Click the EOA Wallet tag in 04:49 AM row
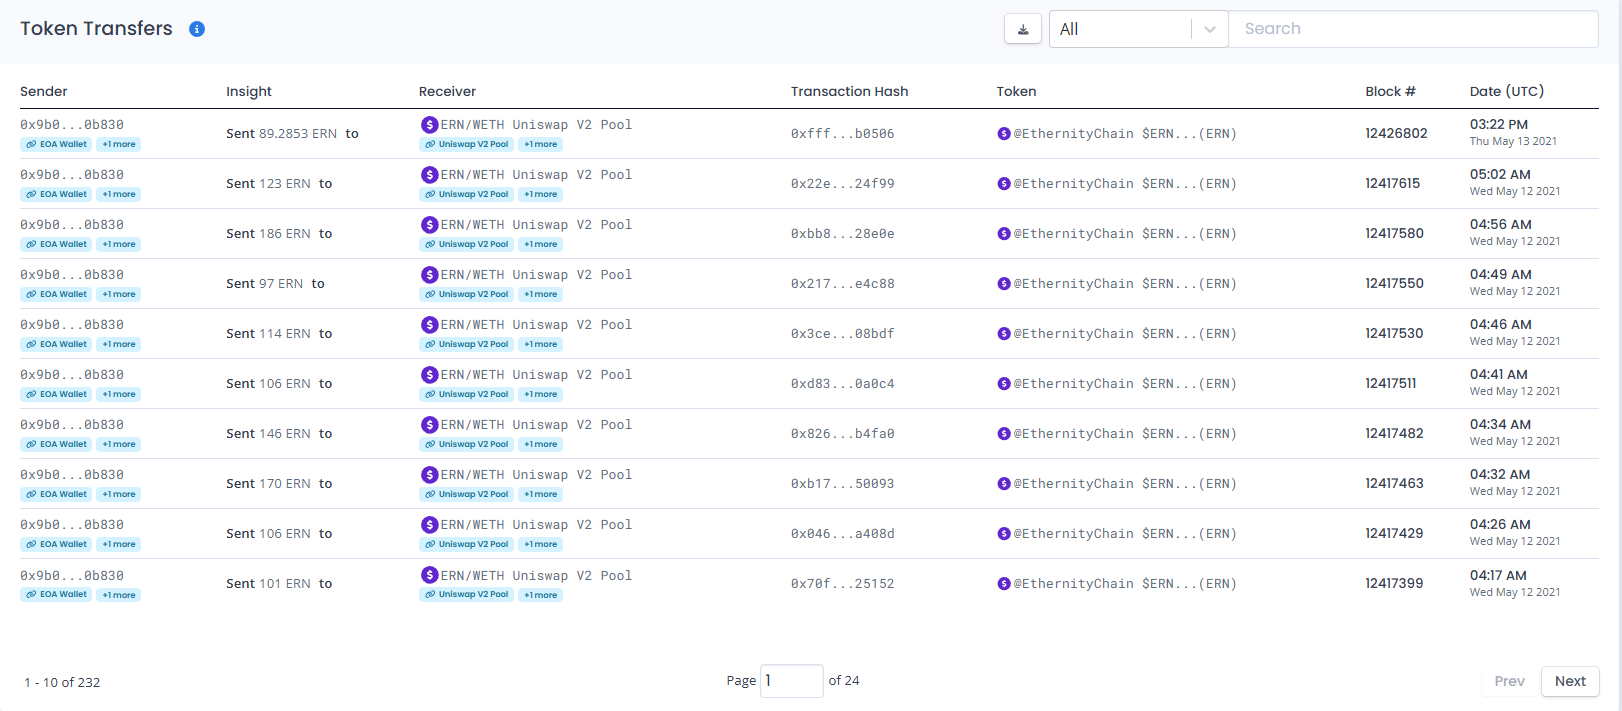 [57, 295]
